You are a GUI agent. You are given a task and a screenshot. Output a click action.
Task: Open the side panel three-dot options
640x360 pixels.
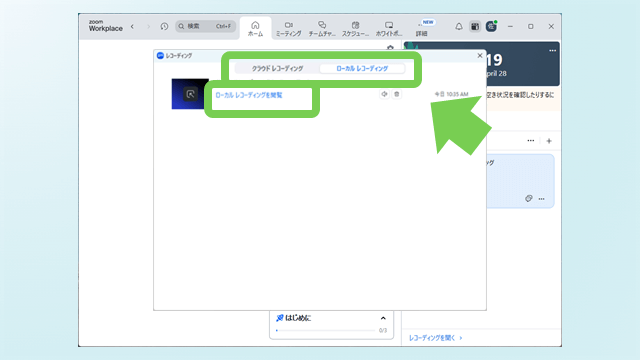click(x=531, y=140)
